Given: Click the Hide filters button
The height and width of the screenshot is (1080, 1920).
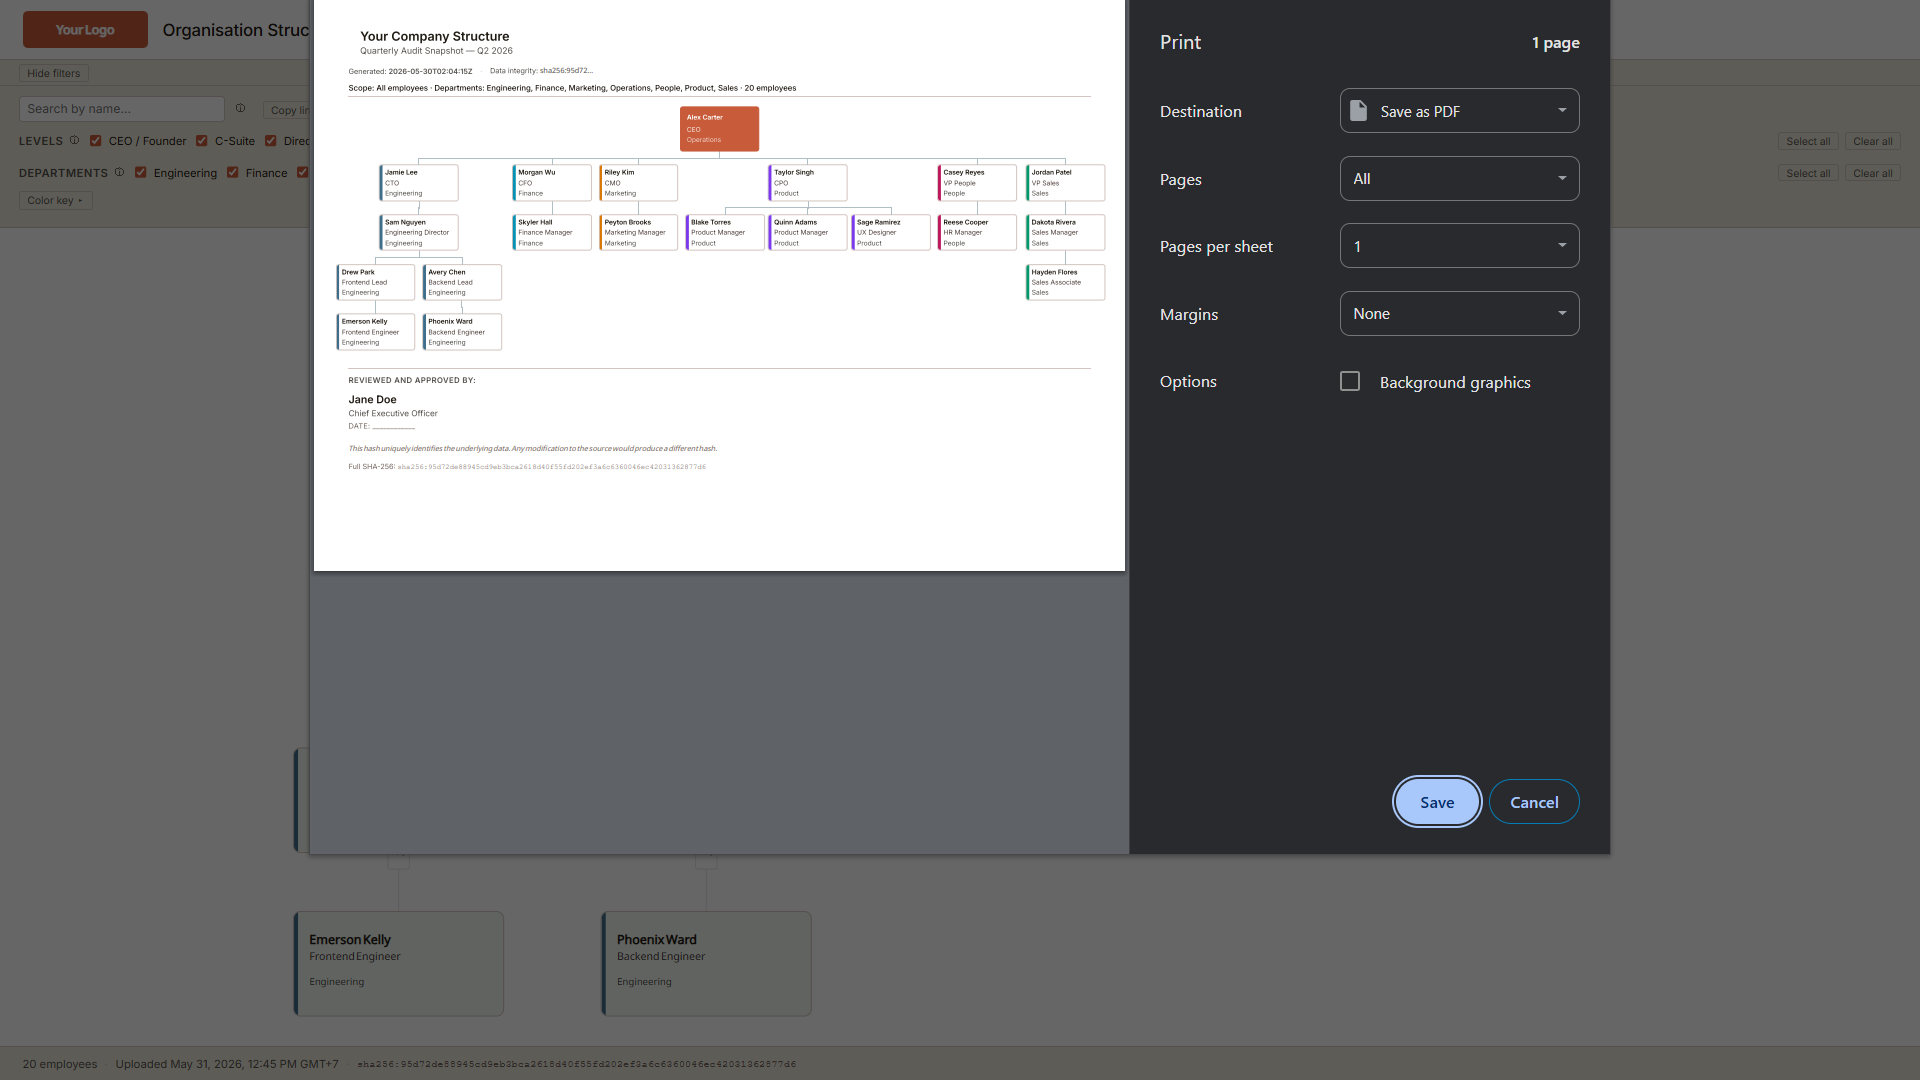Looking at the screenshot, I should (54, 73).
